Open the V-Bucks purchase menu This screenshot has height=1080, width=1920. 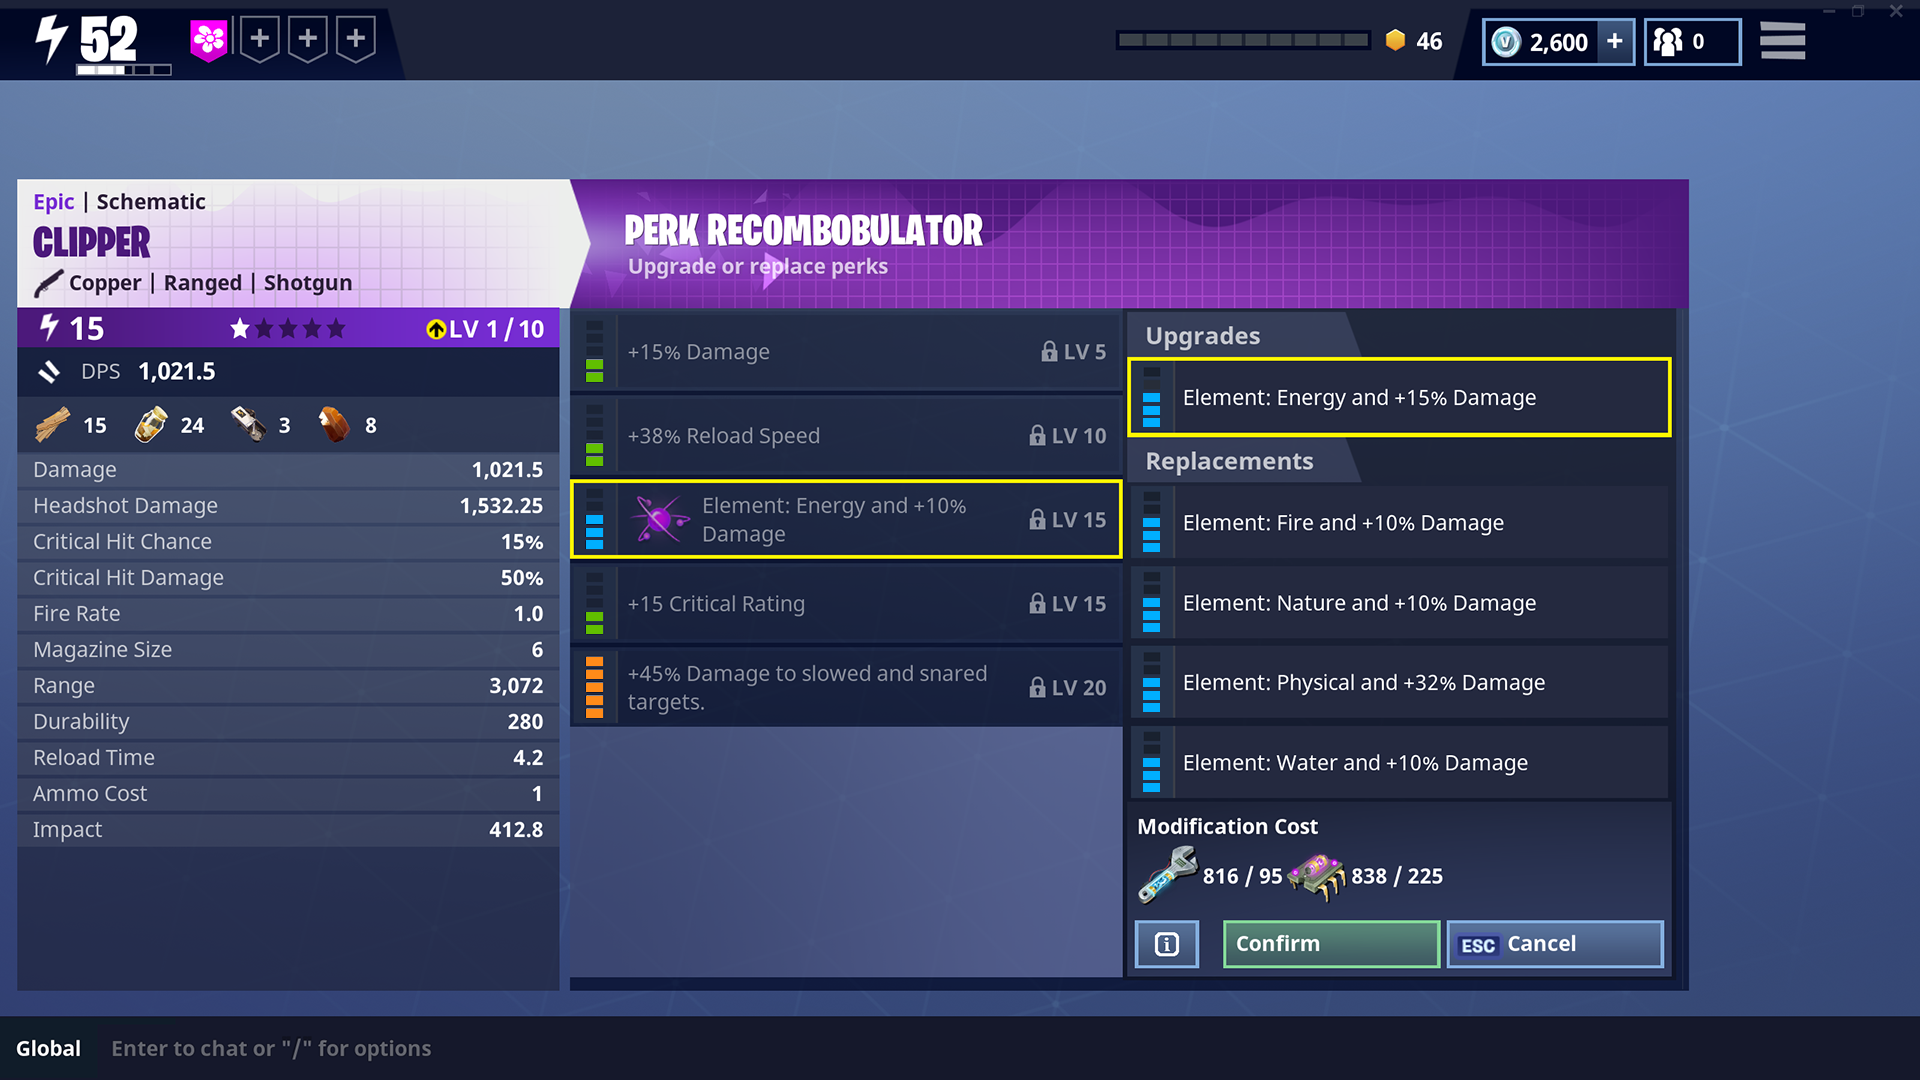click(1621, 42)
